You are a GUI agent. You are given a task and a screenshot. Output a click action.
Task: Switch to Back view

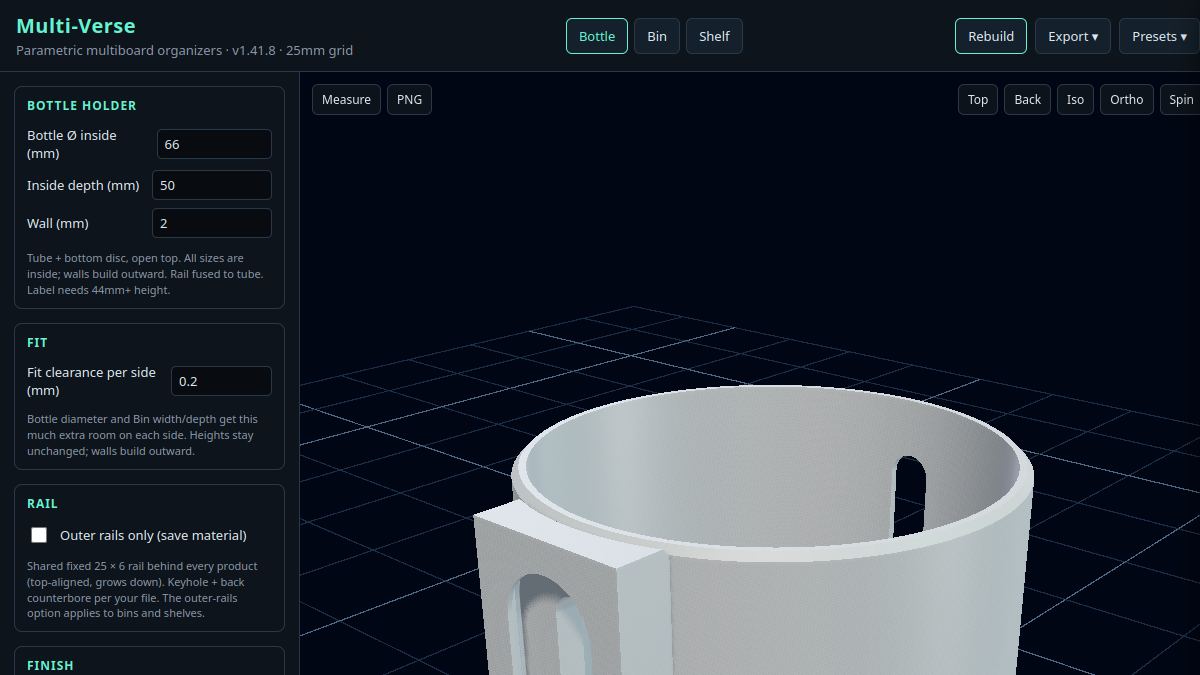pos(1027,100)
